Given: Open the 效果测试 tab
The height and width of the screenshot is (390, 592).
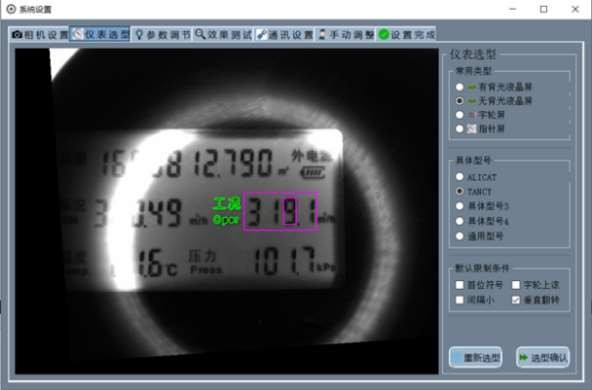Looking at the screenshot, I should pyautogui.click(x=223, y=34).
